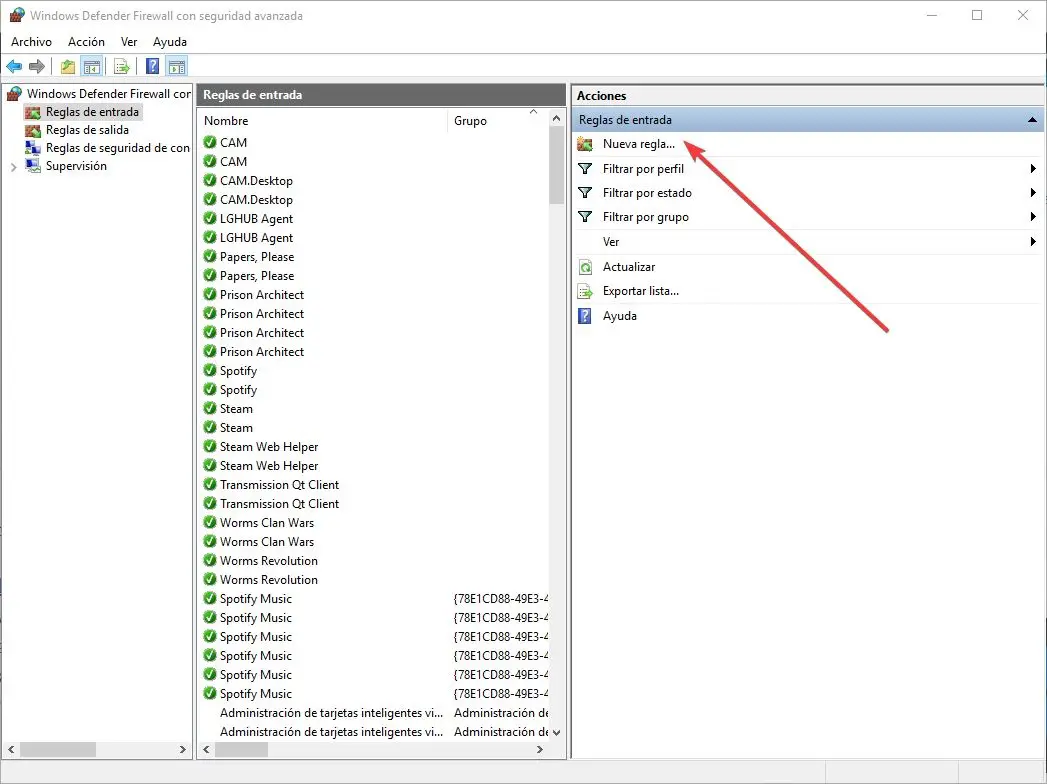Click the blue Help toolbar icon
The image size is (1047, 784).
[x=152, y=66]
